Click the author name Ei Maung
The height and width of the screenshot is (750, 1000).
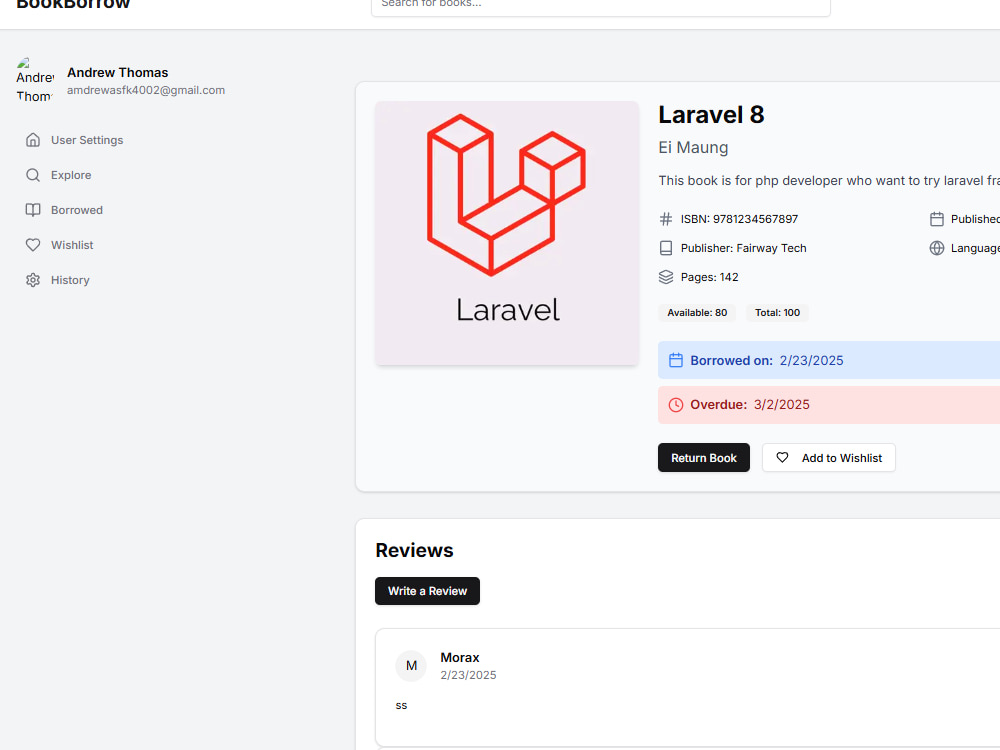click(x=693, y=147)
